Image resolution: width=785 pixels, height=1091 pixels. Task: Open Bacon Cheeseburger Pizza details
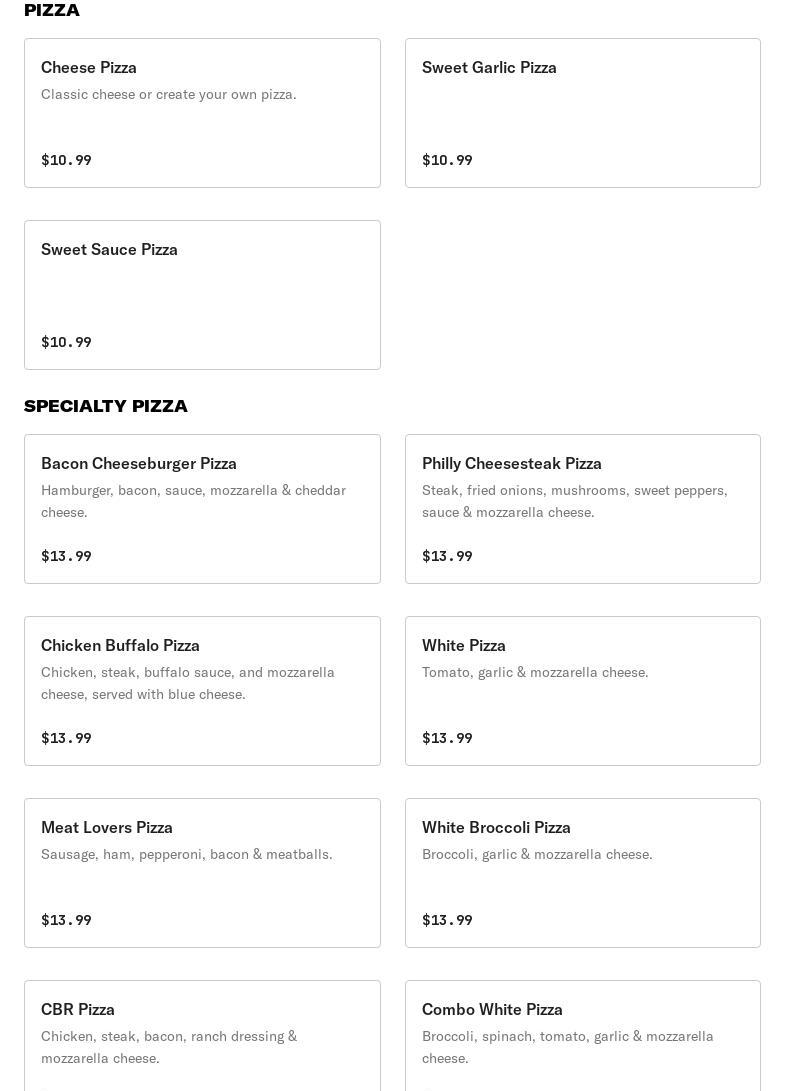point(202,508)
